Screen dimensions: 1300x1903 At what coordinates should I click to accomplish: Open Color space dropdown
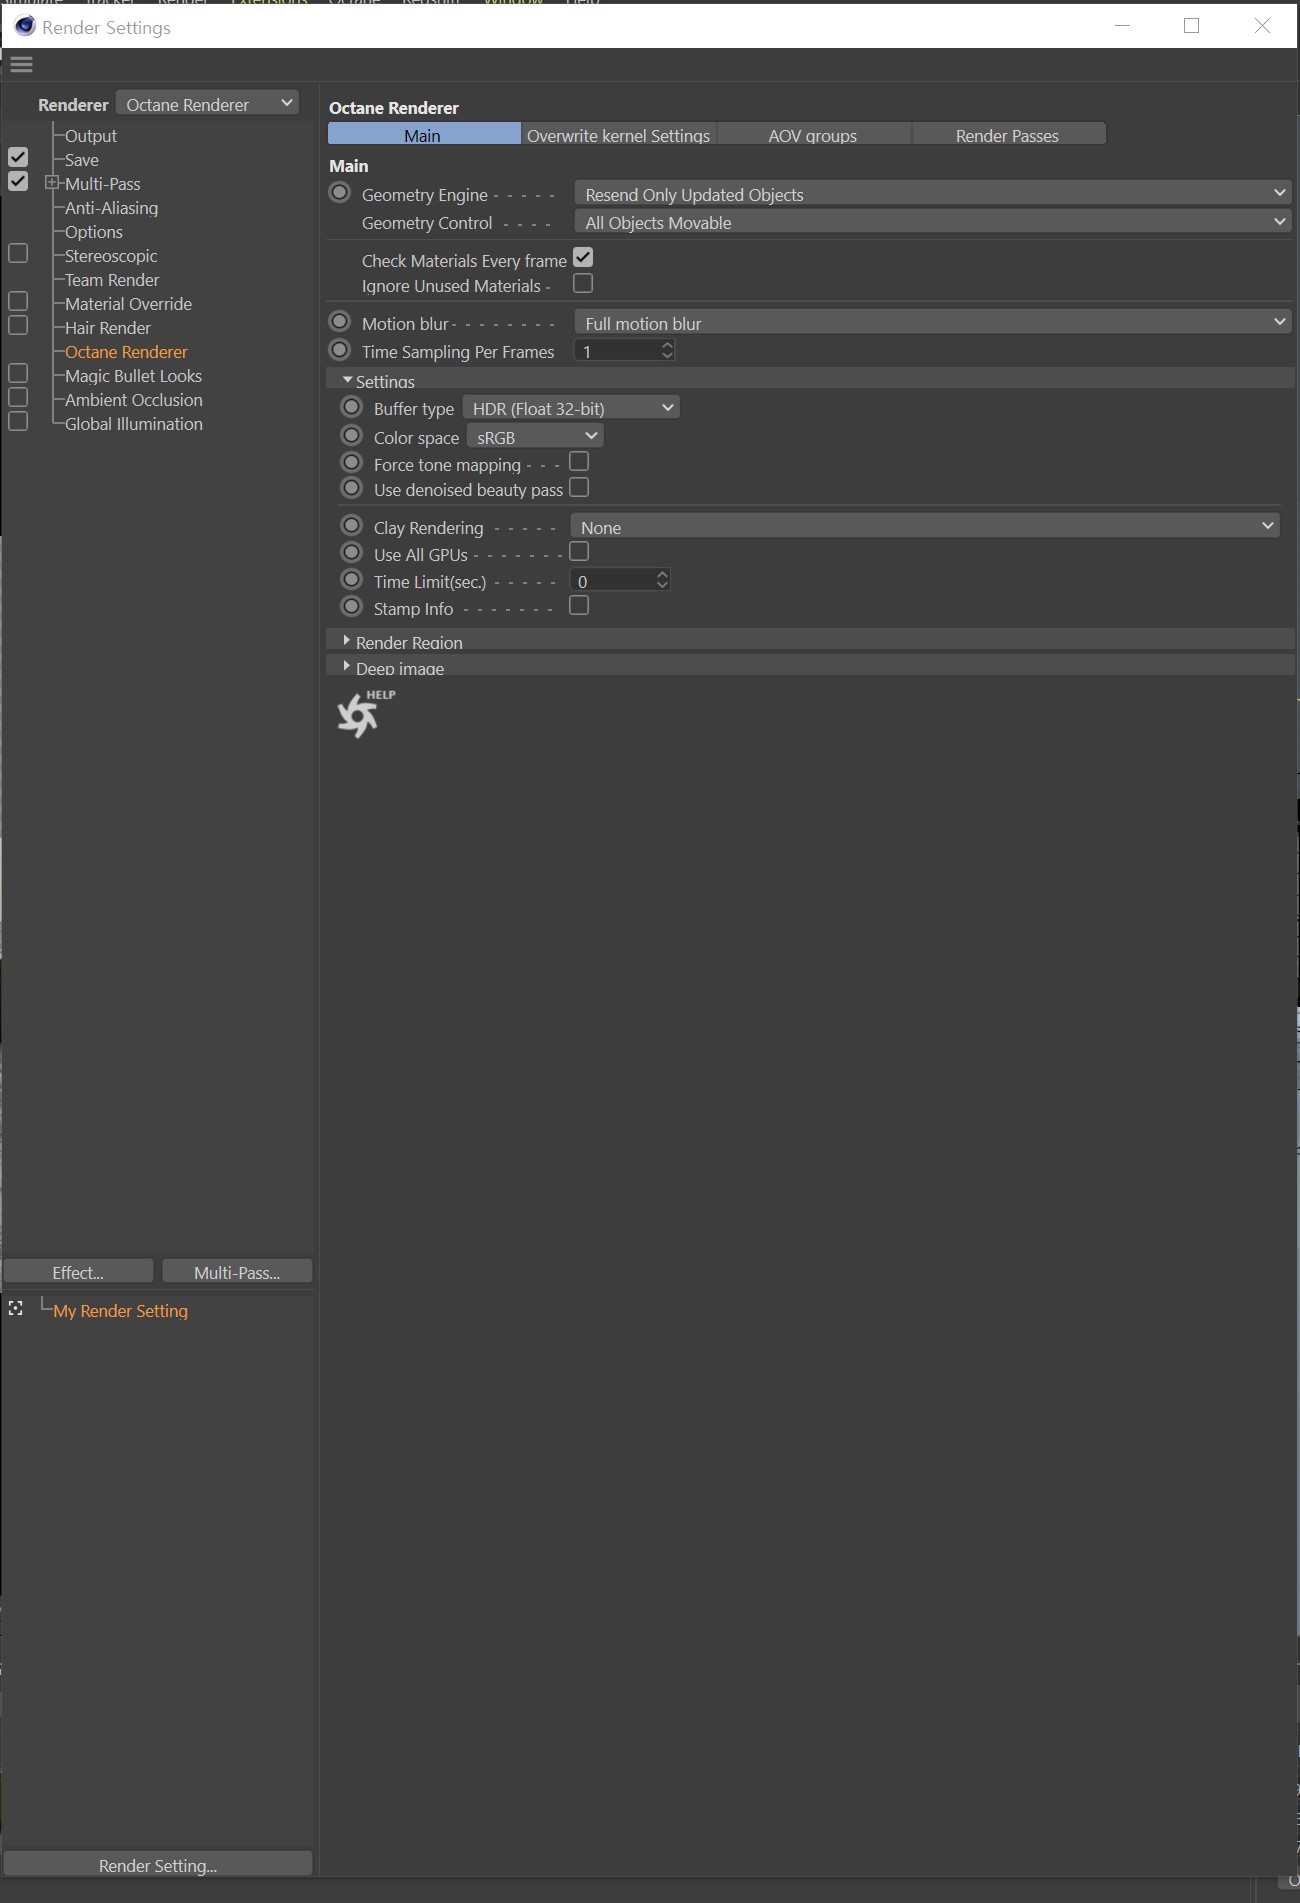point(535,437)
